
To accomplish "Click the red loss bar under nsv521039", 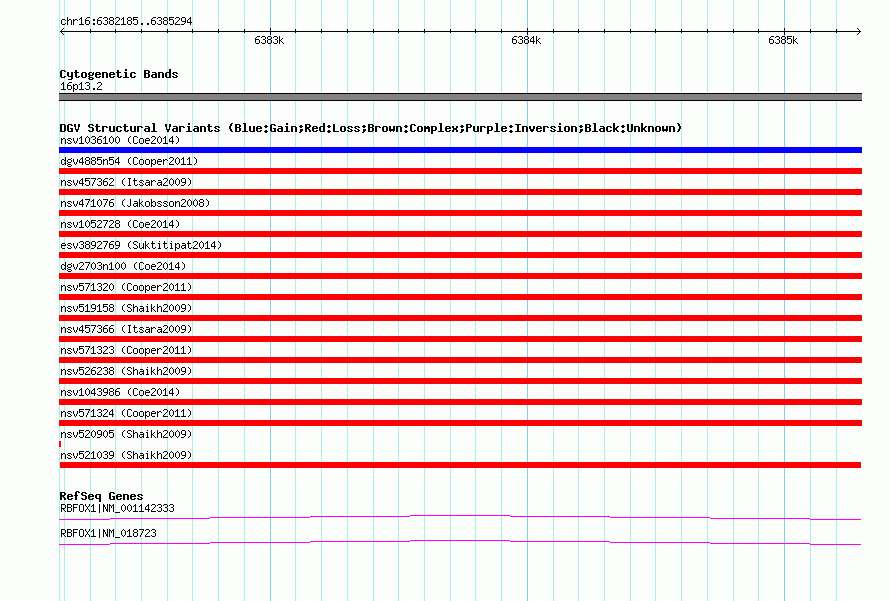I will click(x=460, y=465).
